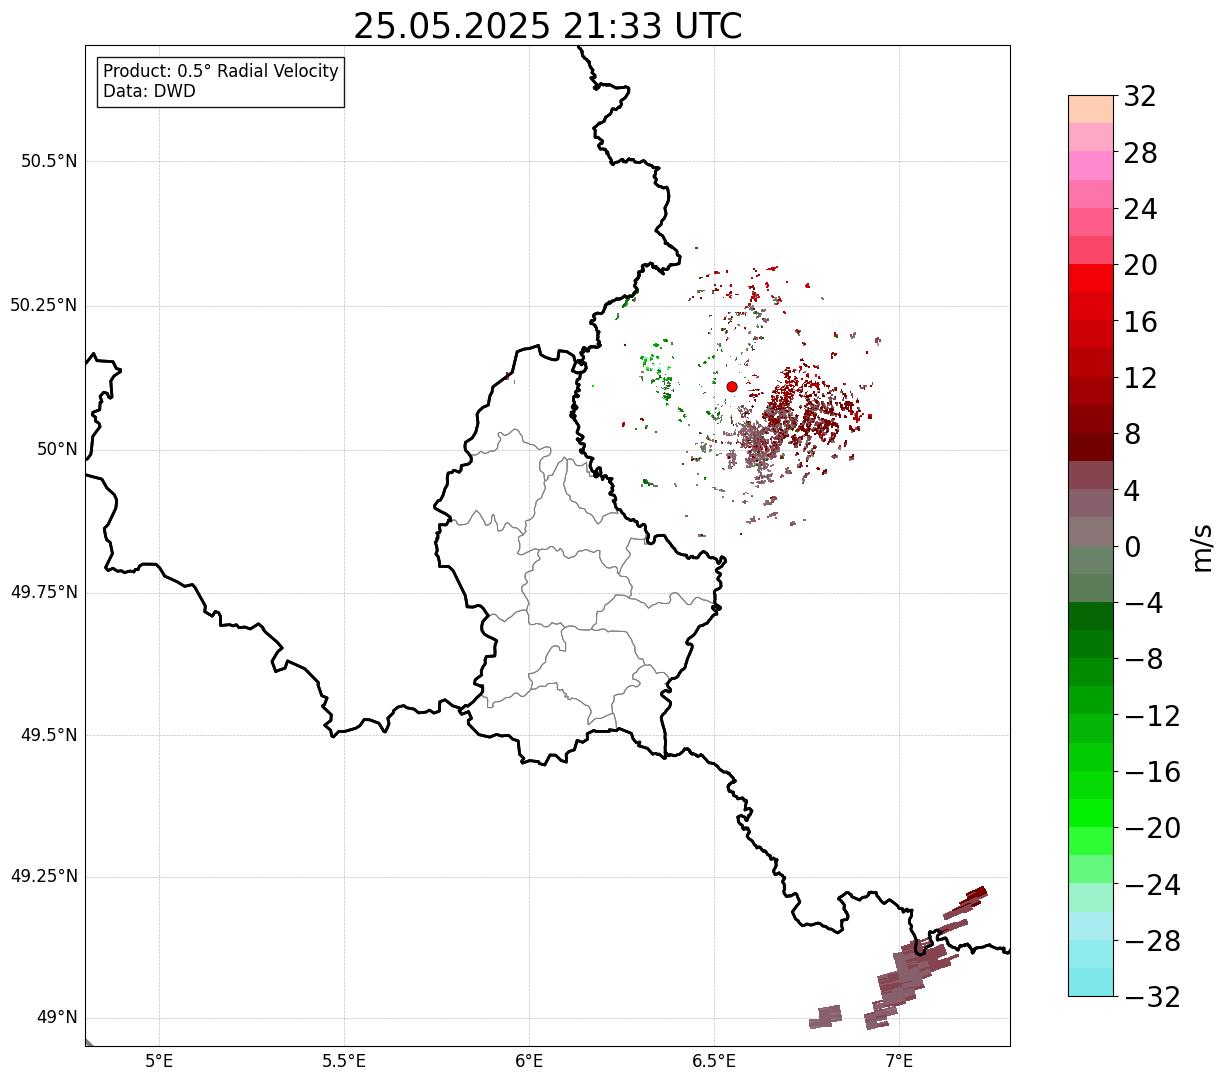
Task: Click the red radar site marker dot
Action: point(732,386)
